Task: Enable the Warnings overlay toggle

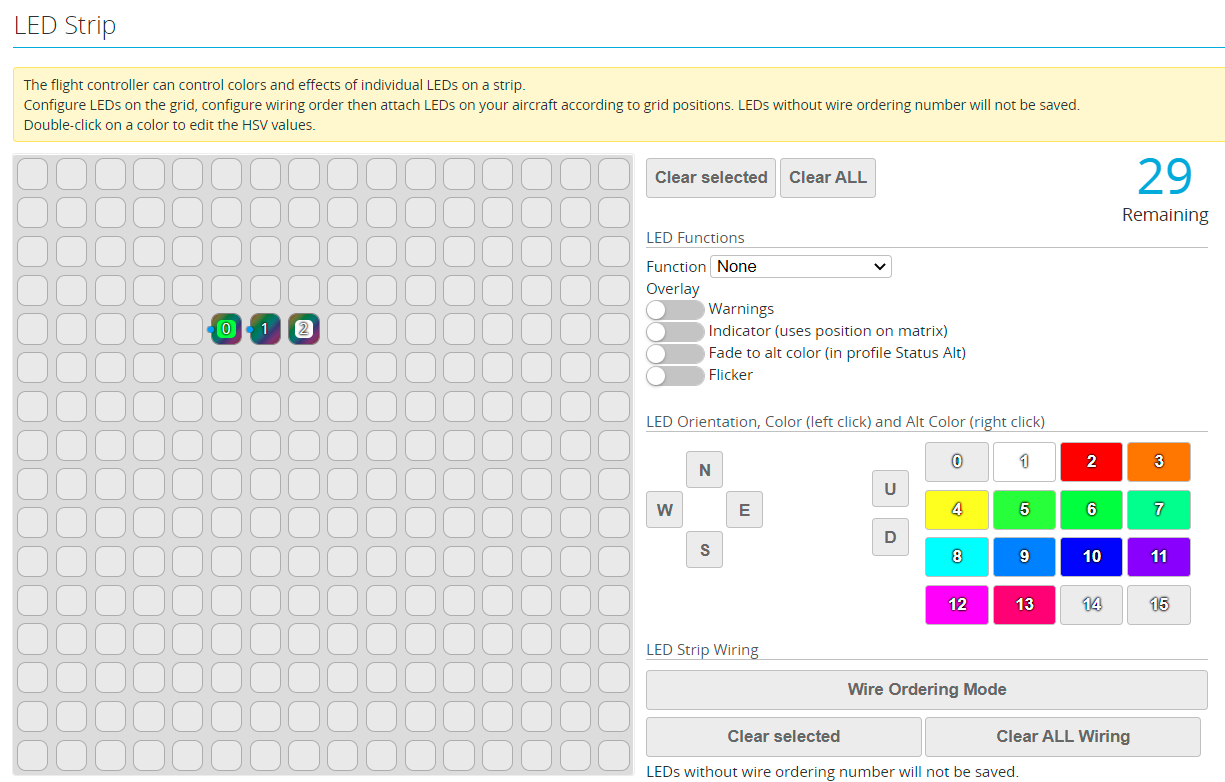Action: coord(674,310)
